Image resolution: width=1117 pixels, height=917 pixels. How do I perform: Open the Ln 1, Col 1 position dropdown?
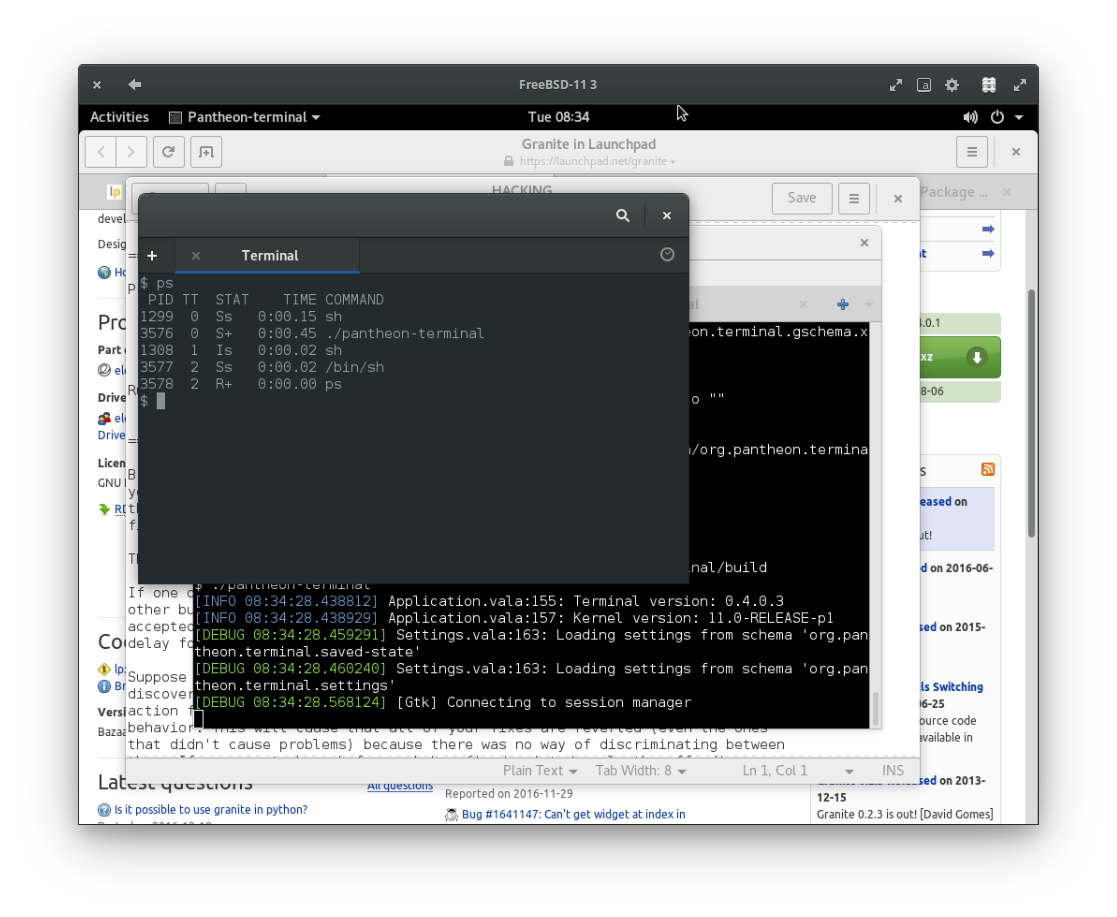pyautogui.click(x=796, y=770)
